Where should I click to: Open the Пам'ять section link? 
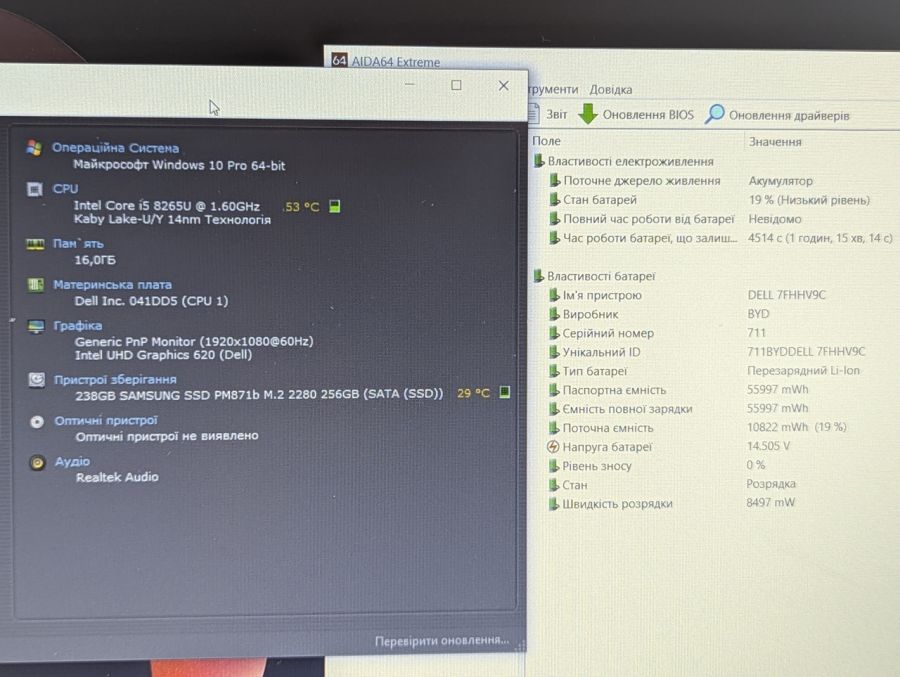[78, 243]
